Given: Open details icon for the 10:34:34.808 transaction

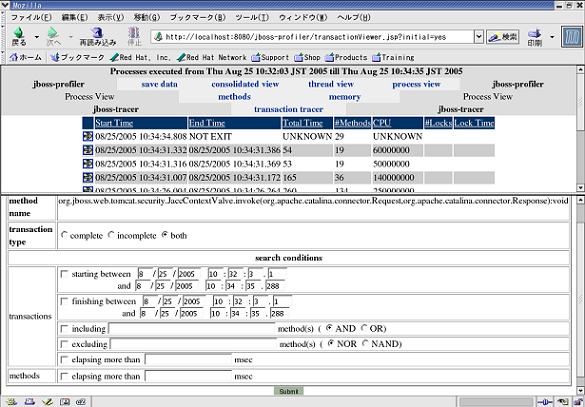Looking at the screenshot, I should [x=88, y=136].
